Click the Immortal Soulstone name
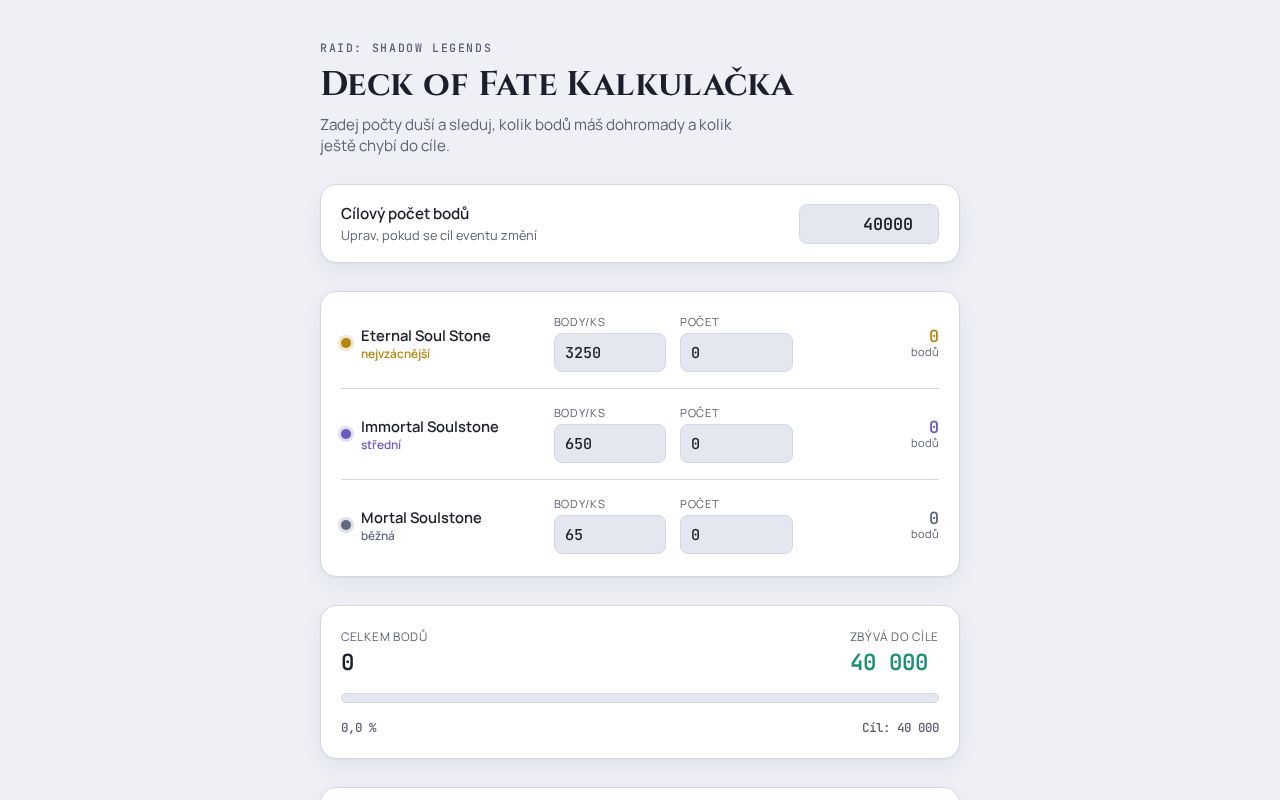Screen dimensions: 1280x800 pyautogui.click(x=430, y=427)
